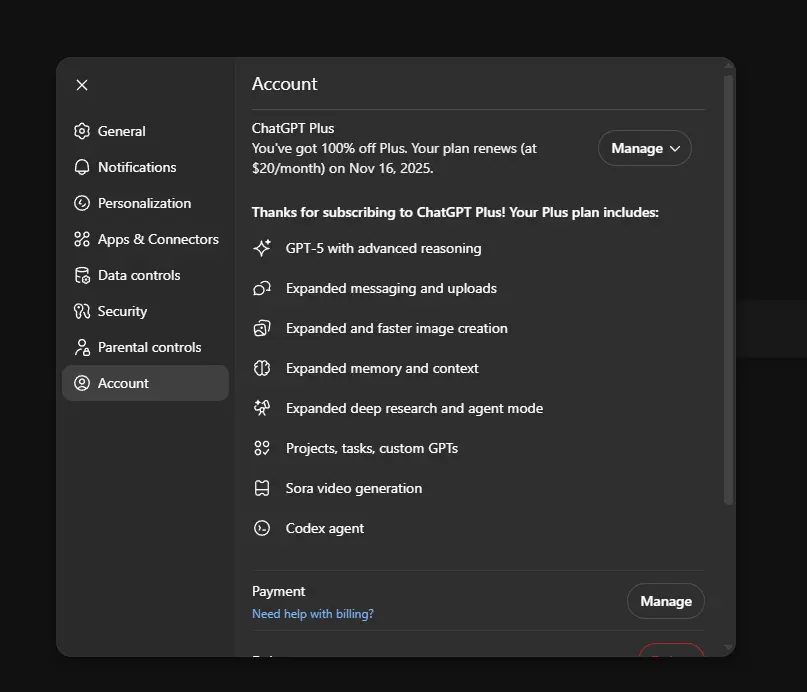Click the vertical scrollbar thumb
Image resolution: width=807 pixels, height=692 pixels.
tap(728, 290)
